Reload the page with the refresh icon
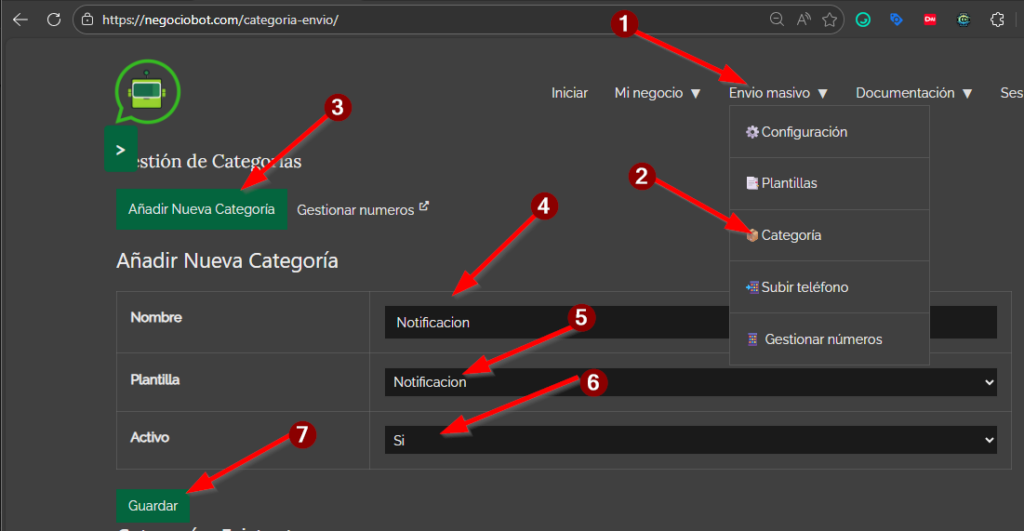 pos(54,19)
